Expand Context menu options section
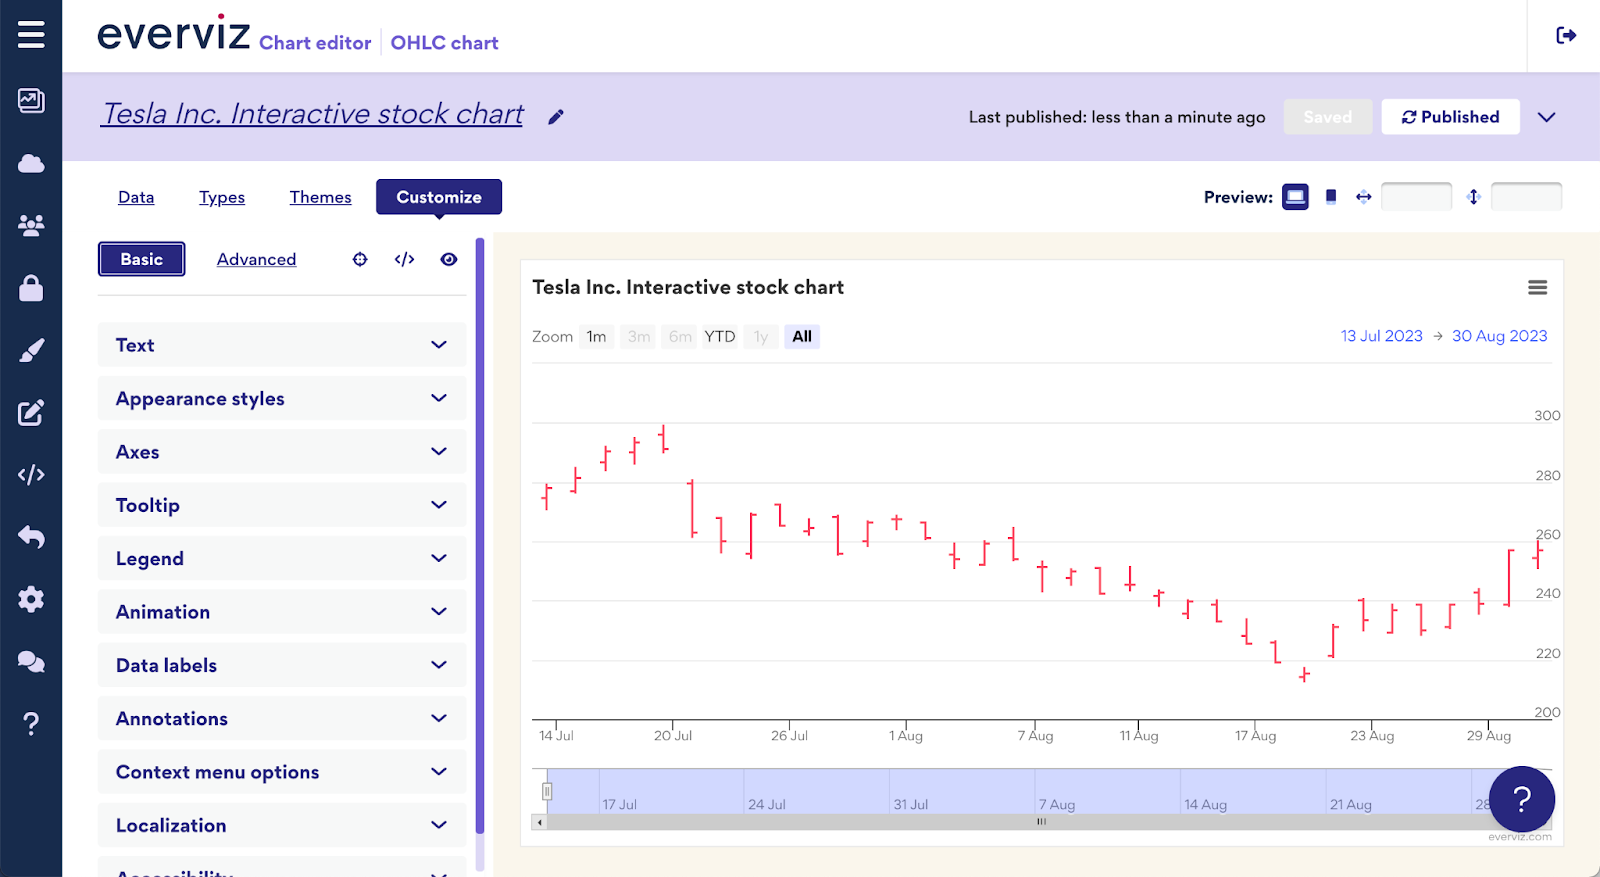1600x877 pixels. click(282, 772)
